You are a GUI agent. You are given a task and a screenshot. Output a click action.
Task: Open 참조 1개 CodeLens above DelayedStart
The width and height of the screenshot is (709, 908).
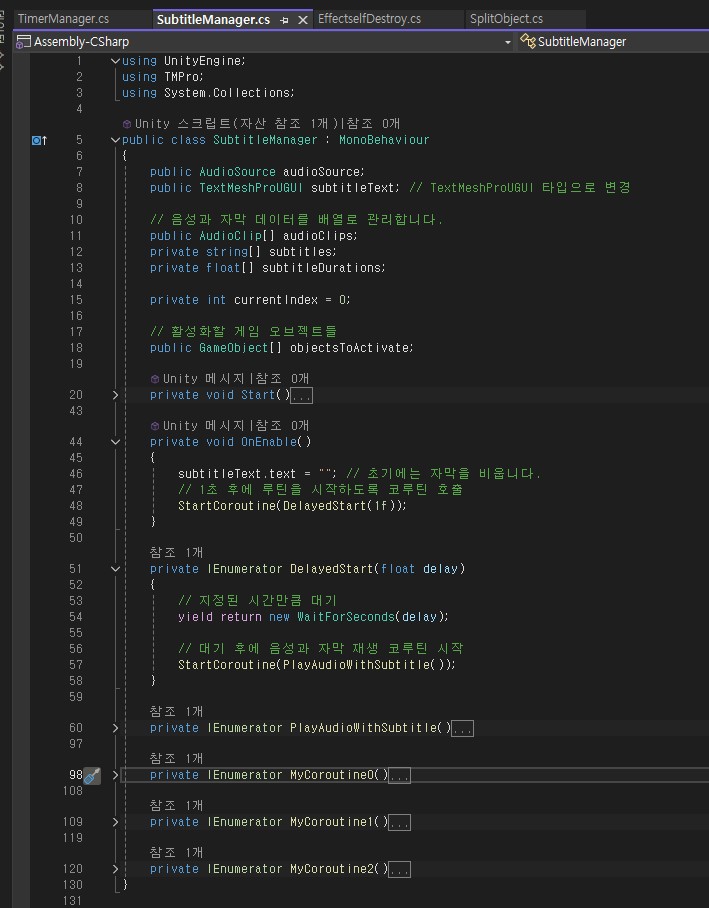pos(176,552)
